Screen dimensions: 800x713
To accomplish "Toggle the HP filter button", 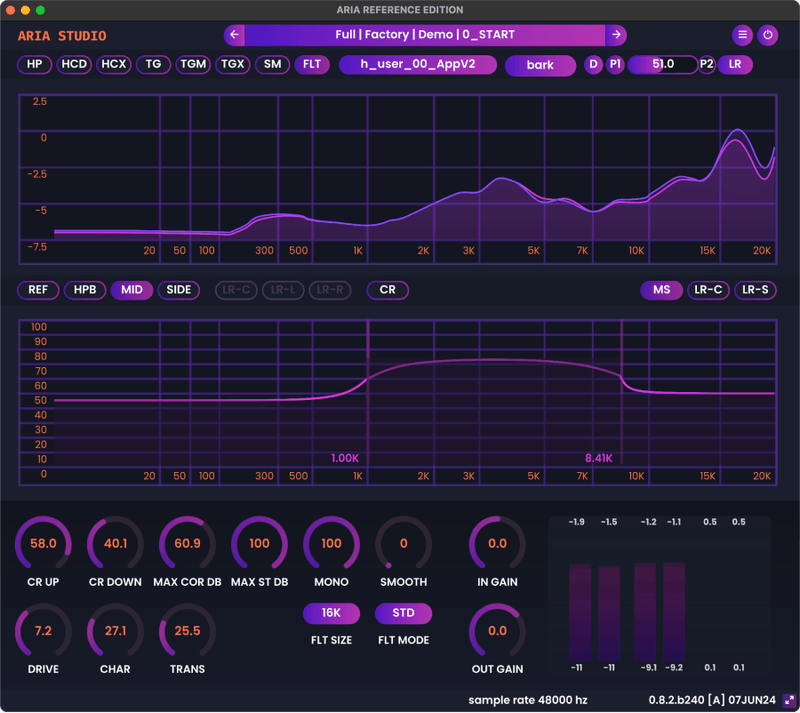I will coord(34,64).
